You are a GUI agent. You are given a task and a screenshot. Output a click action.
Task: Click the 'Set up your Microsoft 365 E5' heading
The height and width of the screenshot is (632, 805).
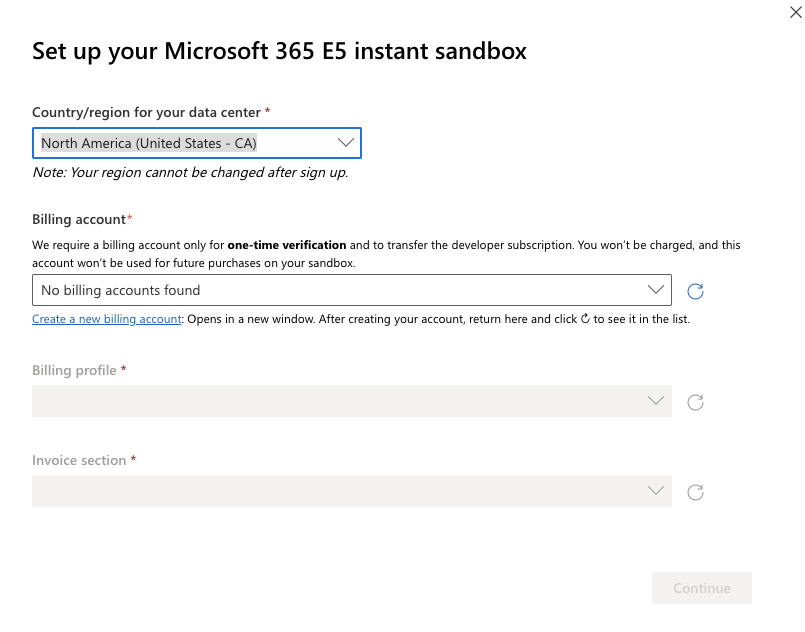pos(279,51)
